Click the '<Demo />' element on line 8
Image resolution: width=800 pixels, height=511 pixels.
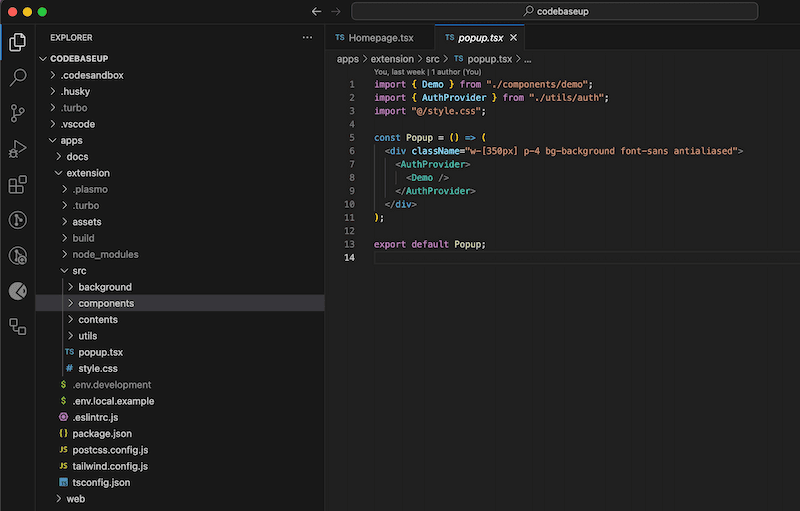click(x=427, y=177)
